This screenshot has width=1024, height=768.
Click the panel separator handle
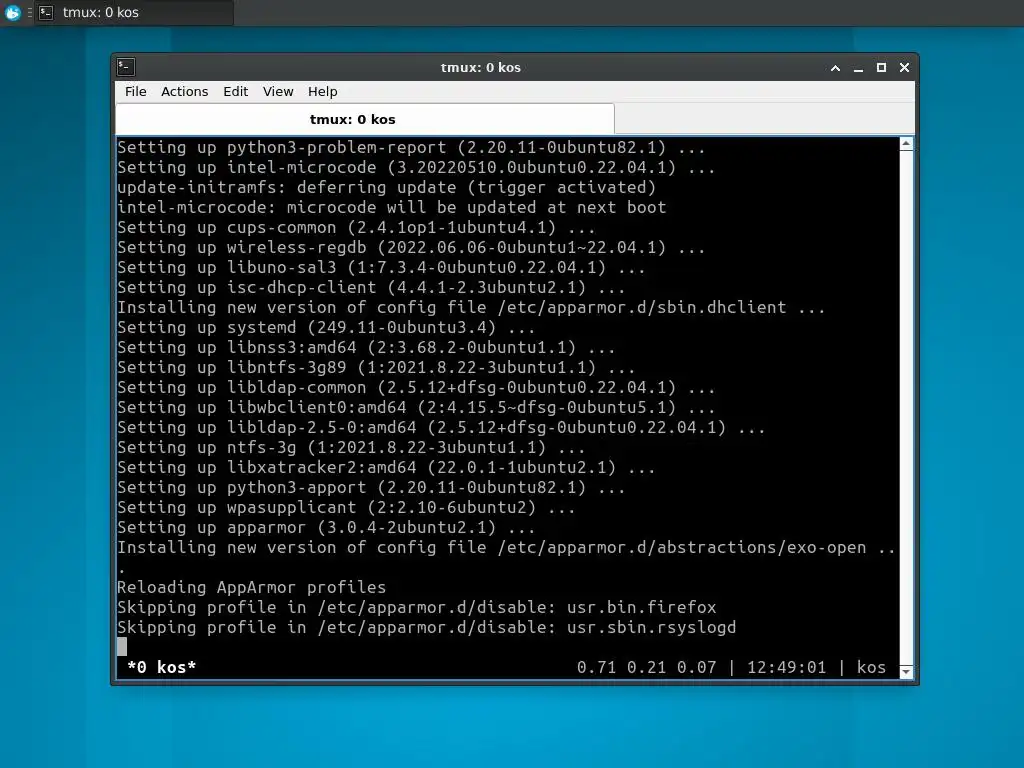coord(29,12)
